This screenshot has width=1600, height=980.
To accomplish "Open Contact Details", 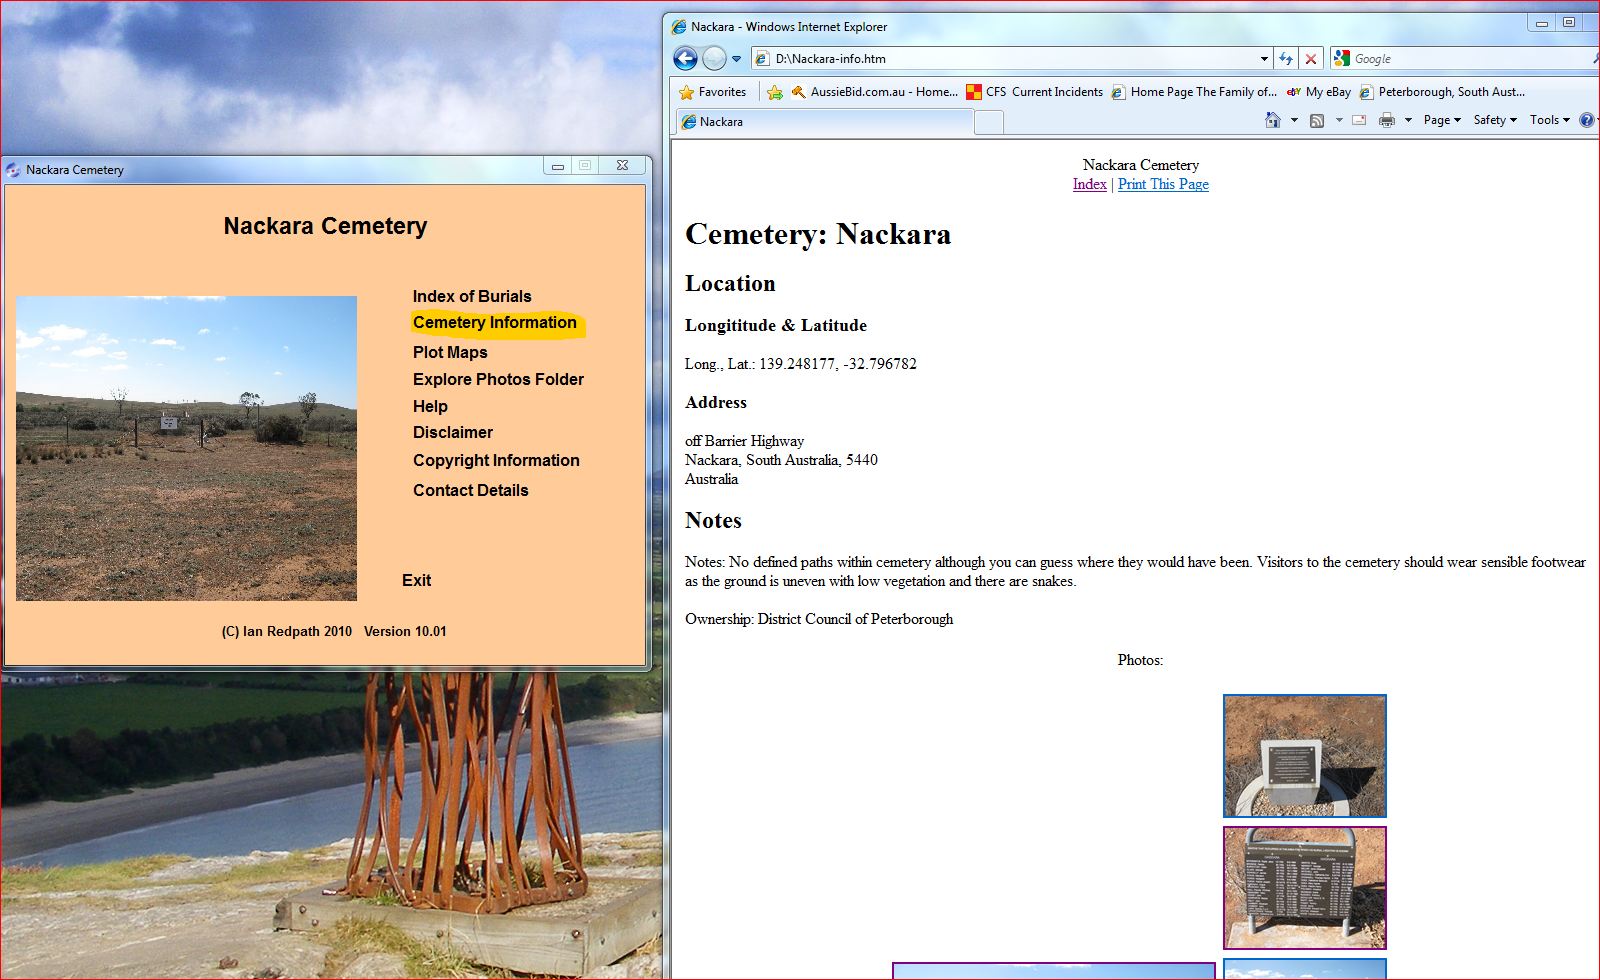I will coord(470,490).
